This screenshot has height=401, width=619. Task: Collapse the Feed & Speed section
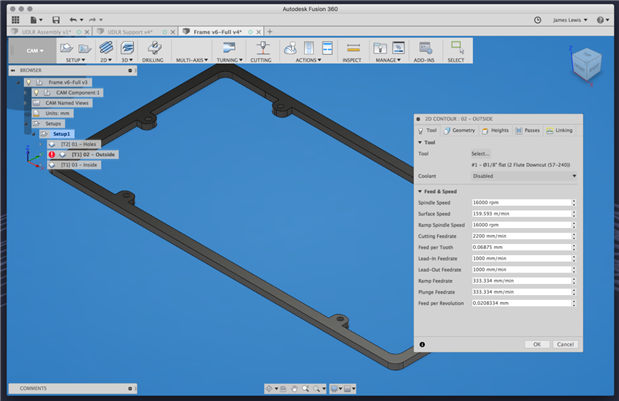click(x=421, y=190)
